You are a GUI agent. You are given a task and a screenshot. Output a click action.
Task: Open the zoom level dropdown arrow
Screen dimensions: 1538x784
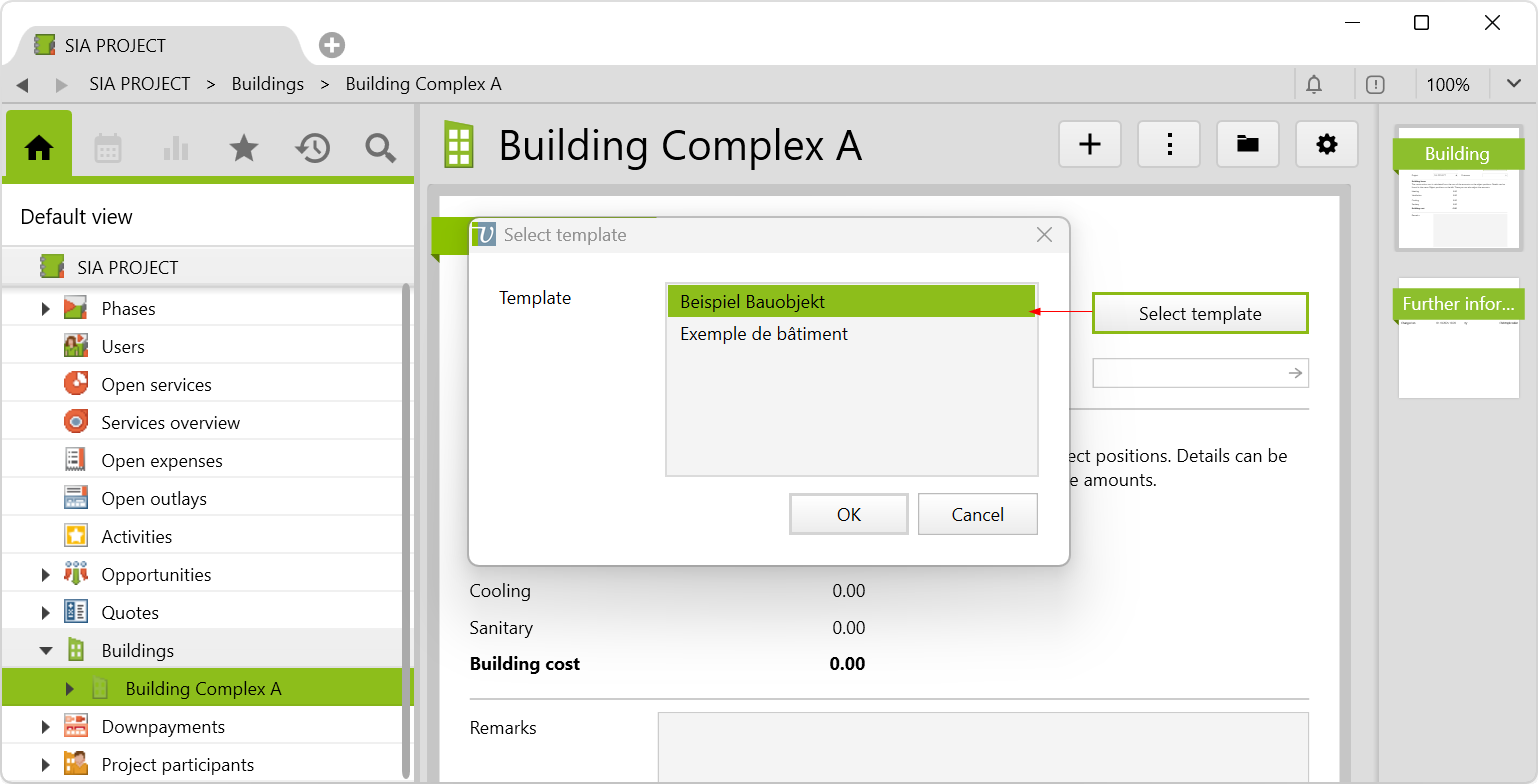(x=1513, y=84)
